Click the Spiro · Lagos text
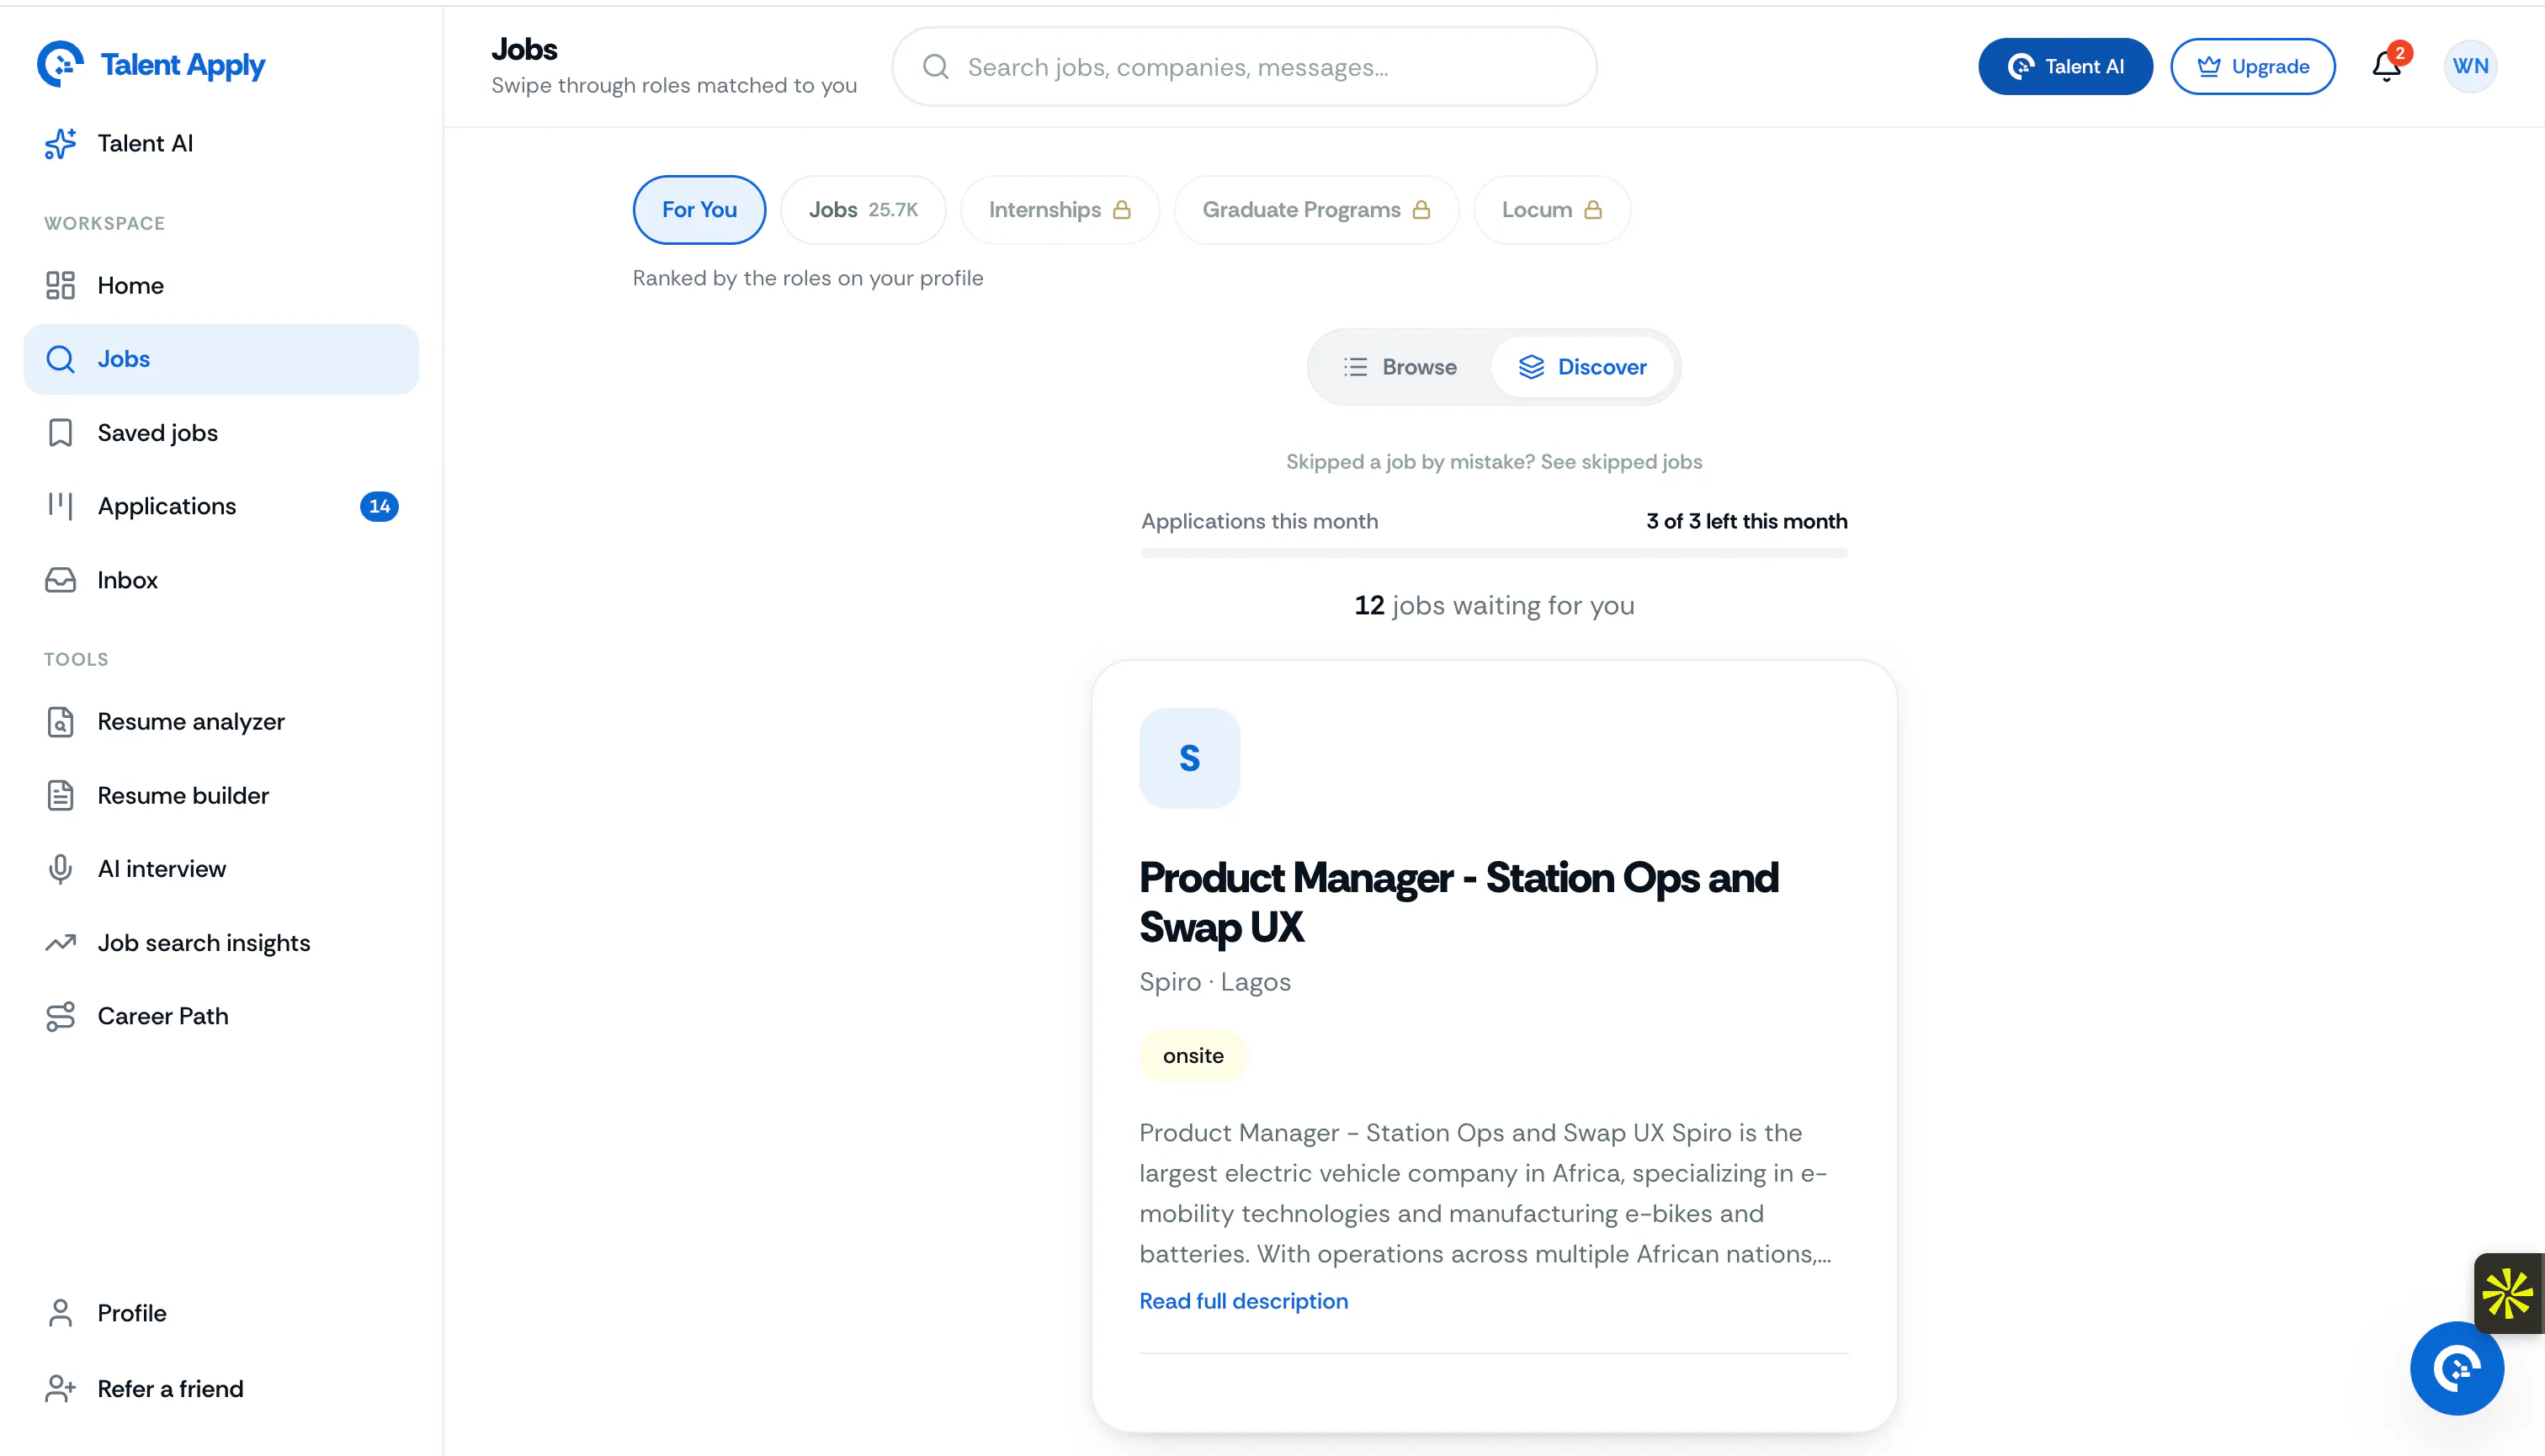This screenshot has height=1456, width=2545. [x=1215, y=982]
